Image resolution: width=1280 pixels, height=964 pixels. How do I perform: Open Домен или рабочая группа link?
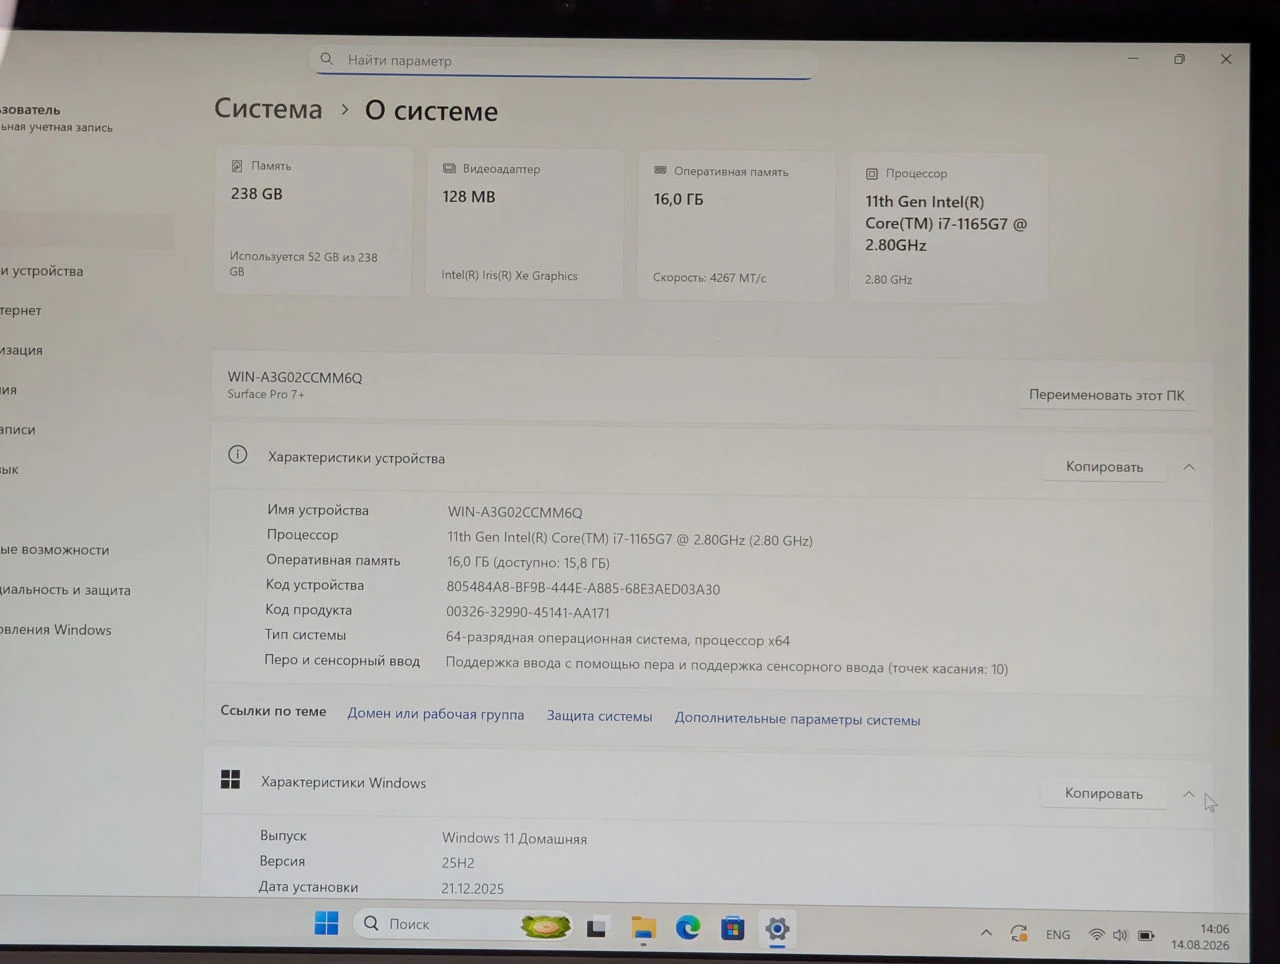pos(435,714)
